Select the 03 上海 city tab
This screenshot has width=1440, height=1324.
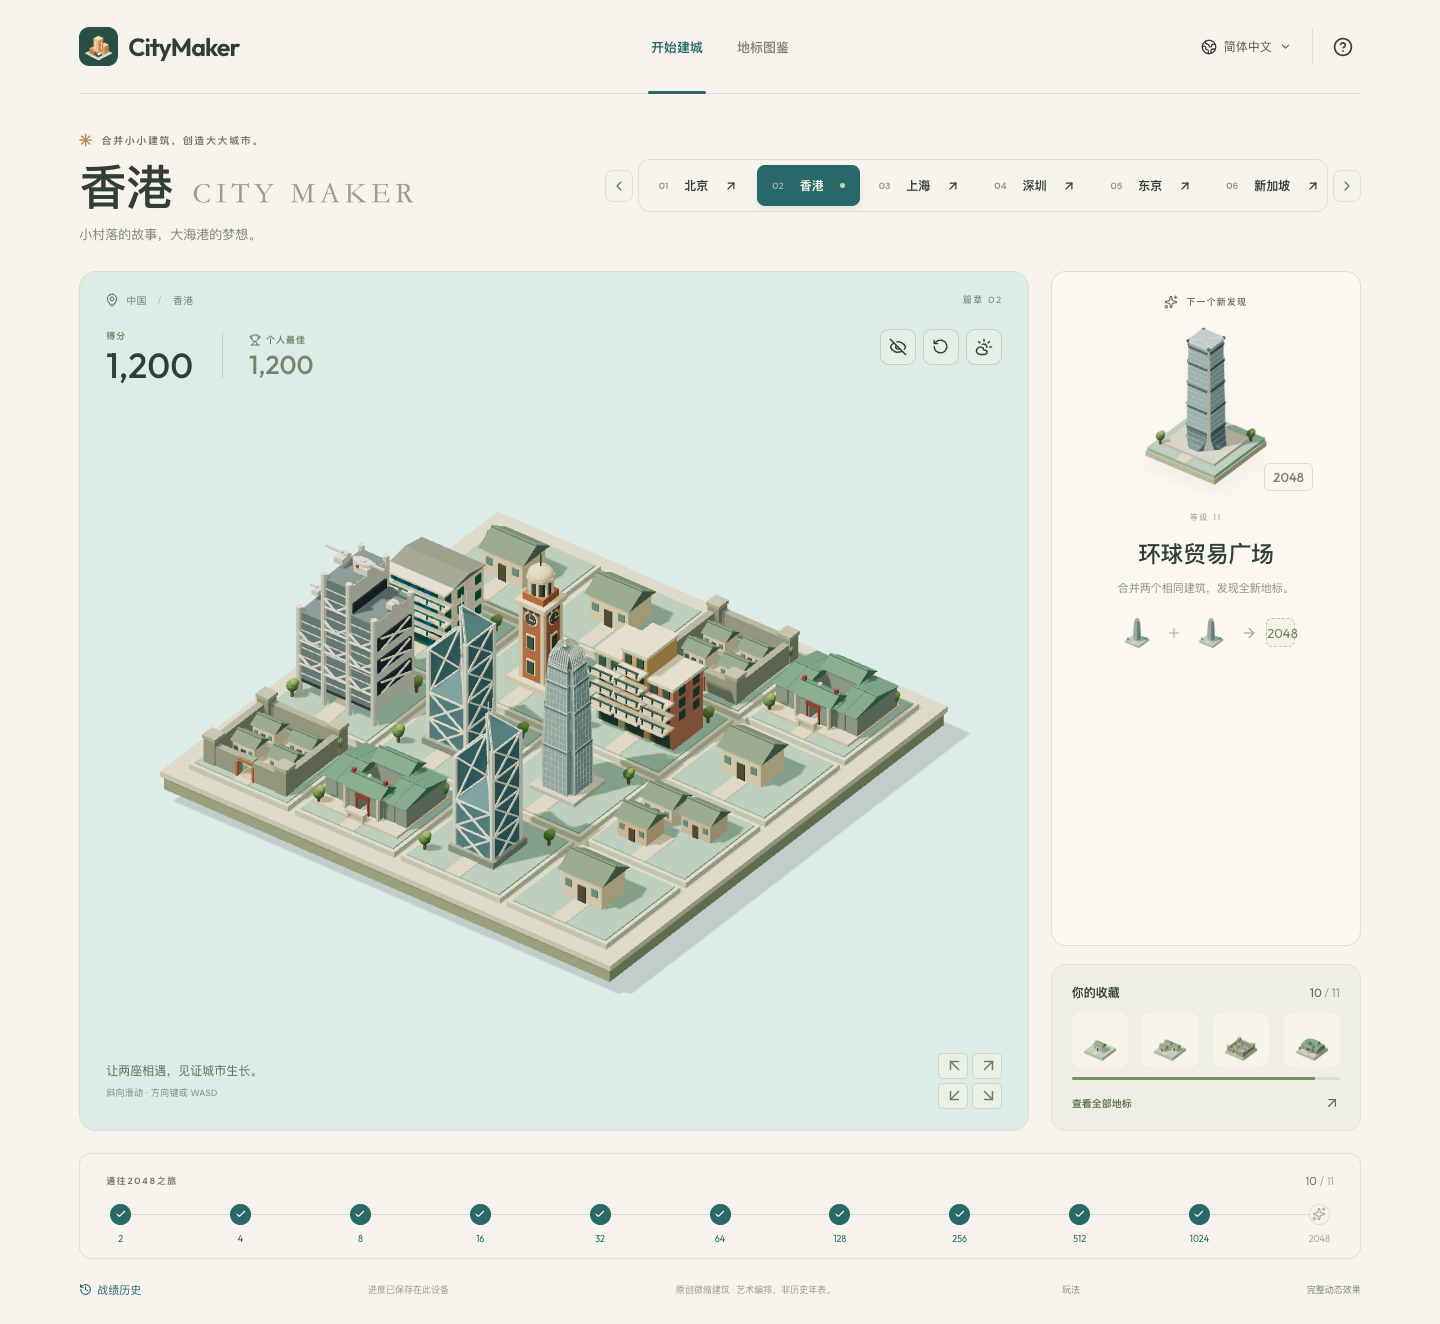919,186
